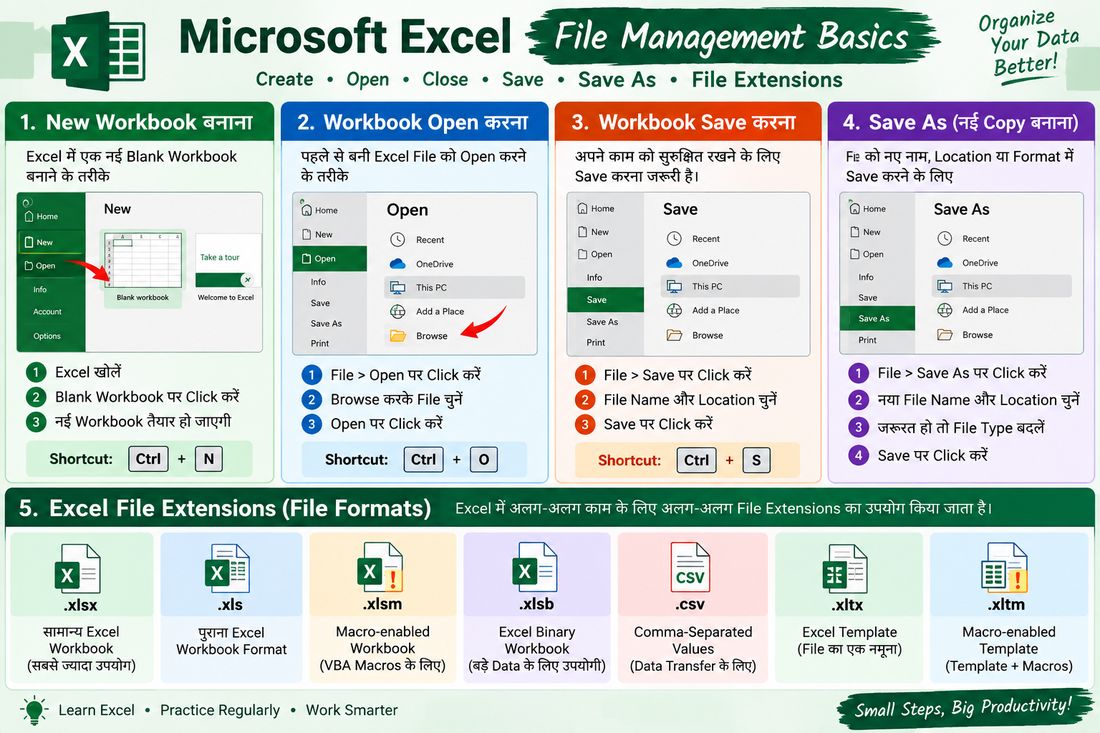Click the This PC icon in Save As screen
This screenshot has height=733, width=1100.
click(x=945, y=286)
